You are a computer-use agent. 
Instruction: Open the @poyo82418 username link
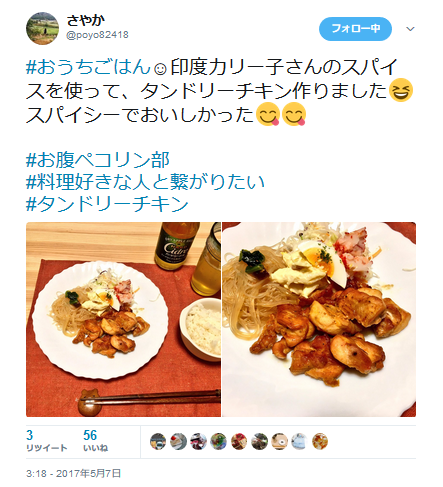pyautogui.click(x=97, y=35)
